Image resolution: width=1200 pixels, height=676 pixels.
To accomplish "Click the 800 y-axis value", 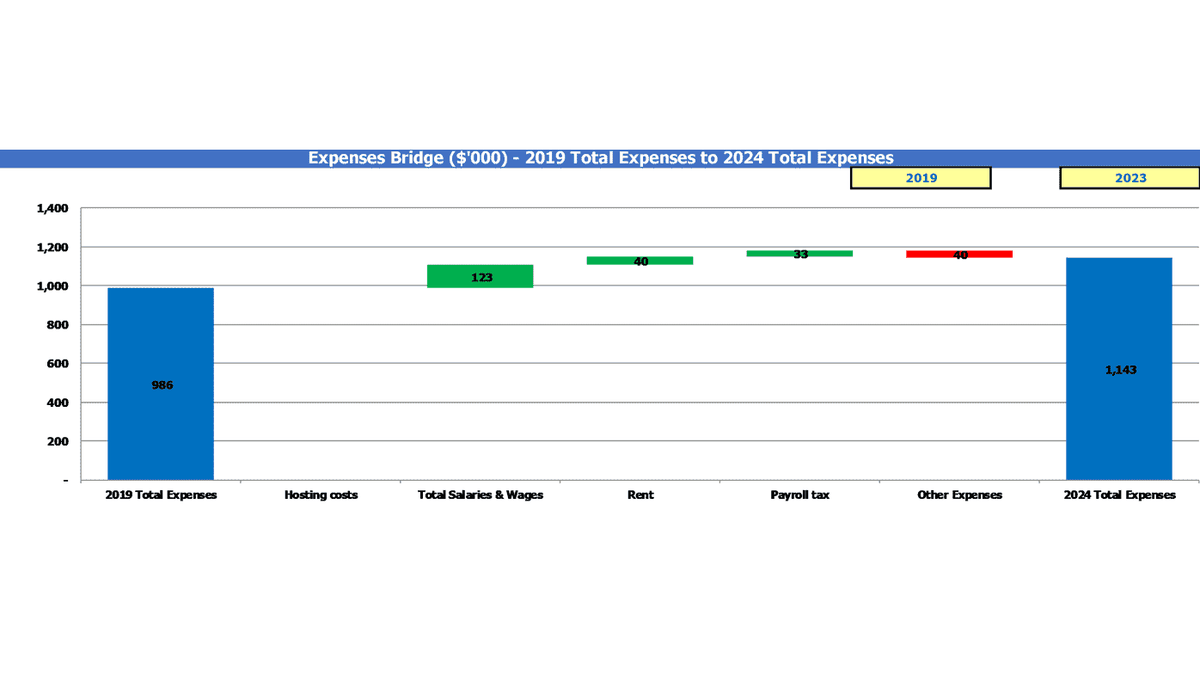I will 56,325.
